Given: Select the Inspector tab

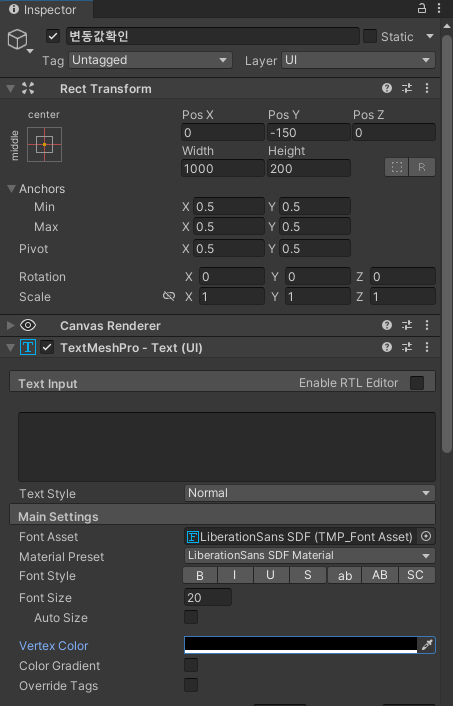Looking at the screenshot, I should tap(46, 9).
